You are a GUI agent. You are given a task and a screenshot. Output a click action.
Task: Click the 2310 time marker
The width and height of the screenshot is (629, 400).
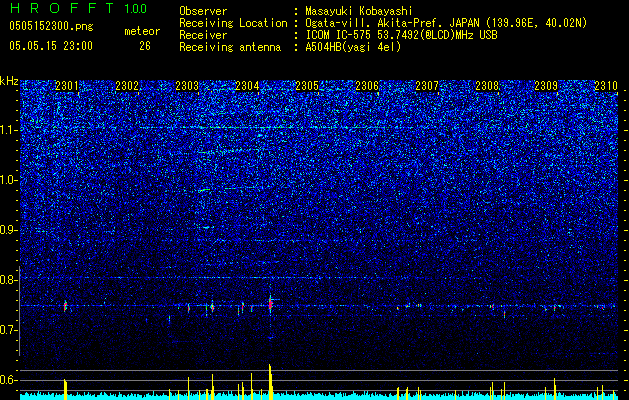tap(606, 85)
